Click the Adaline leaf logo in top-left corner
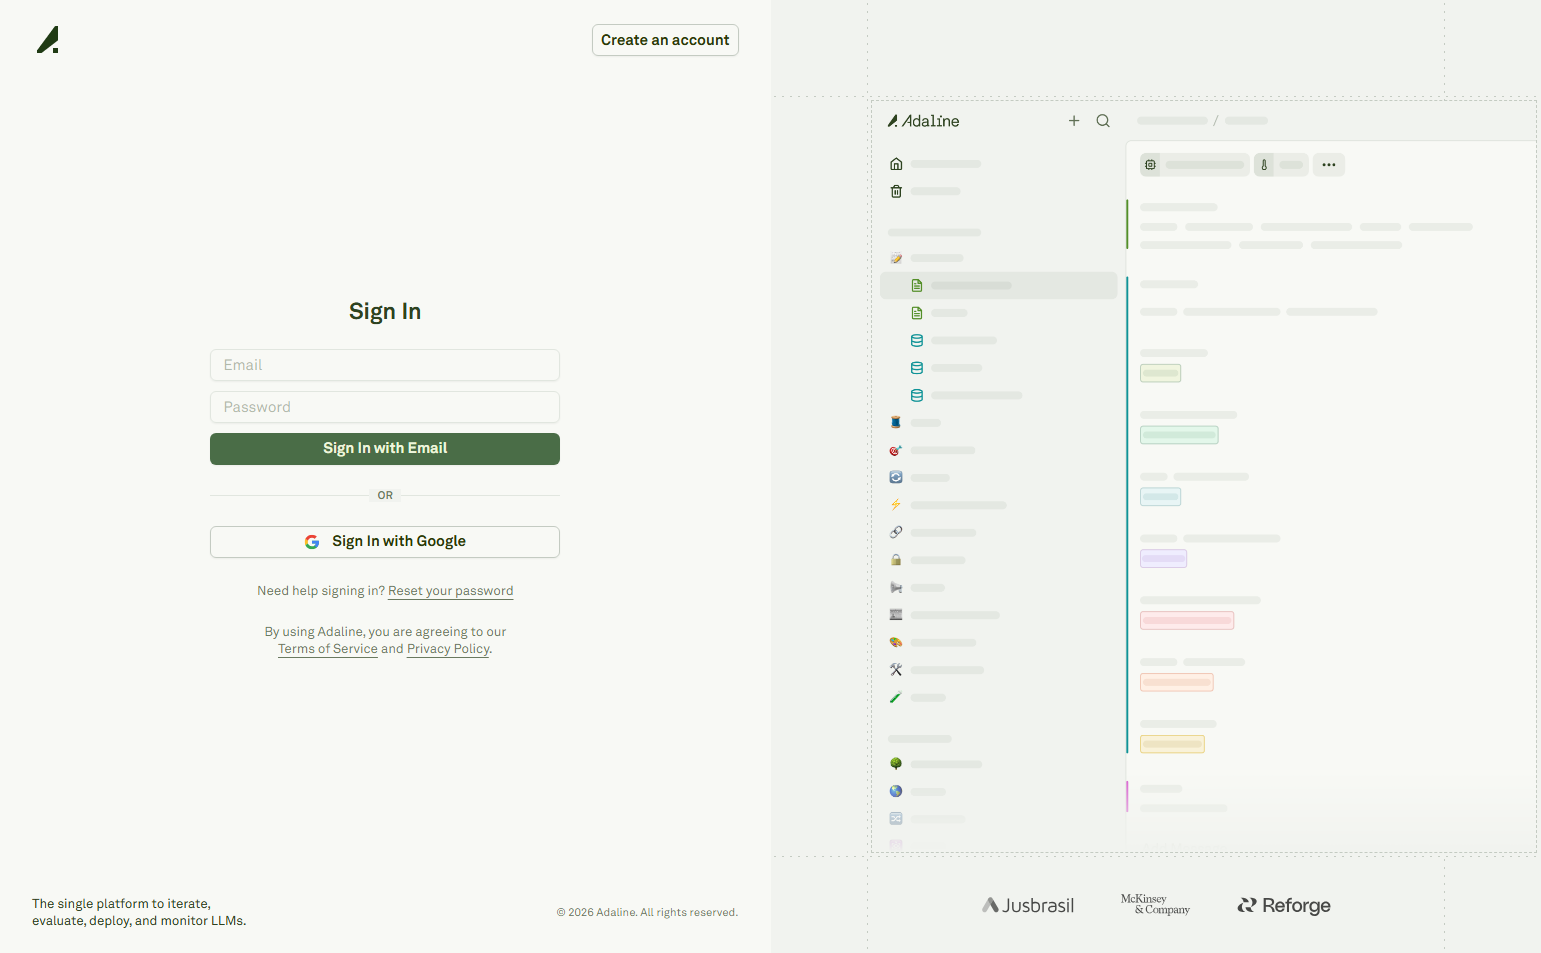 point(48,40)
